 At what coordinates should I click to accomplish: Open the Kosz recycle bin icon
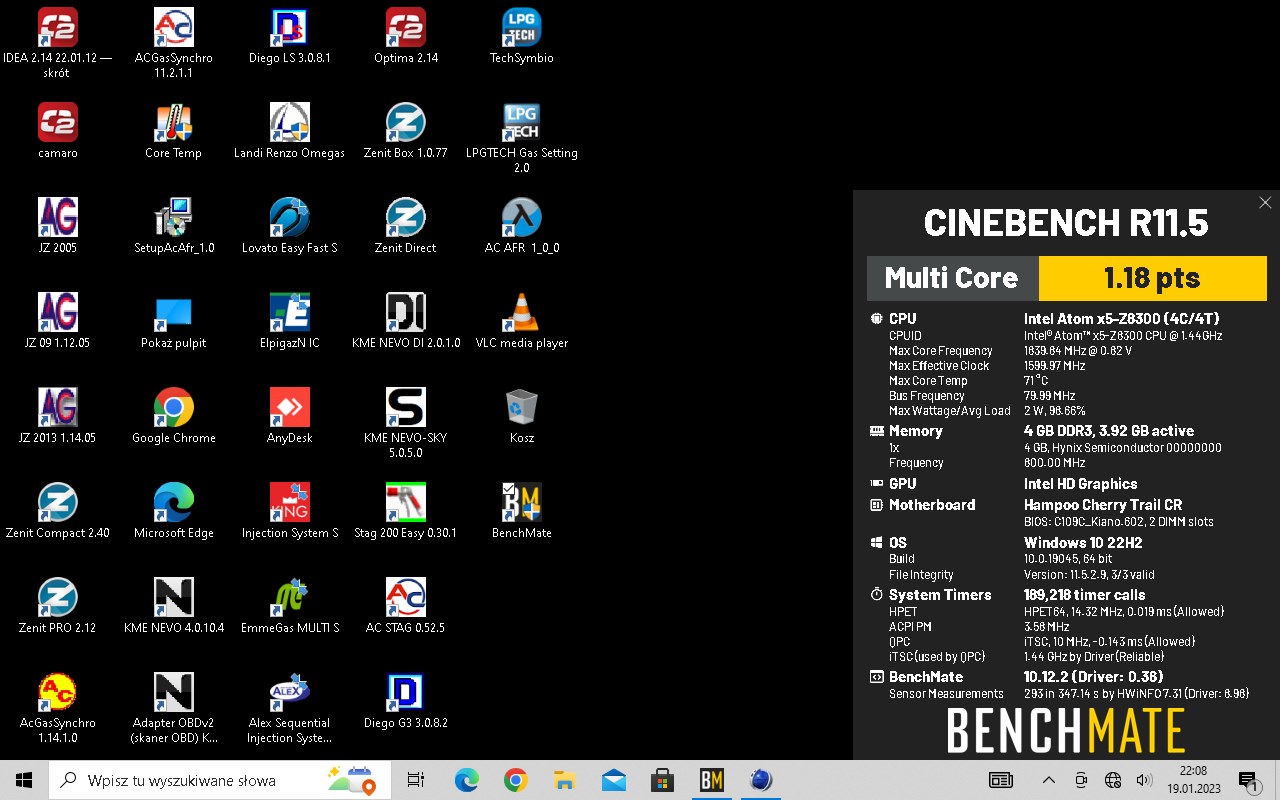(x=521, y=408)
